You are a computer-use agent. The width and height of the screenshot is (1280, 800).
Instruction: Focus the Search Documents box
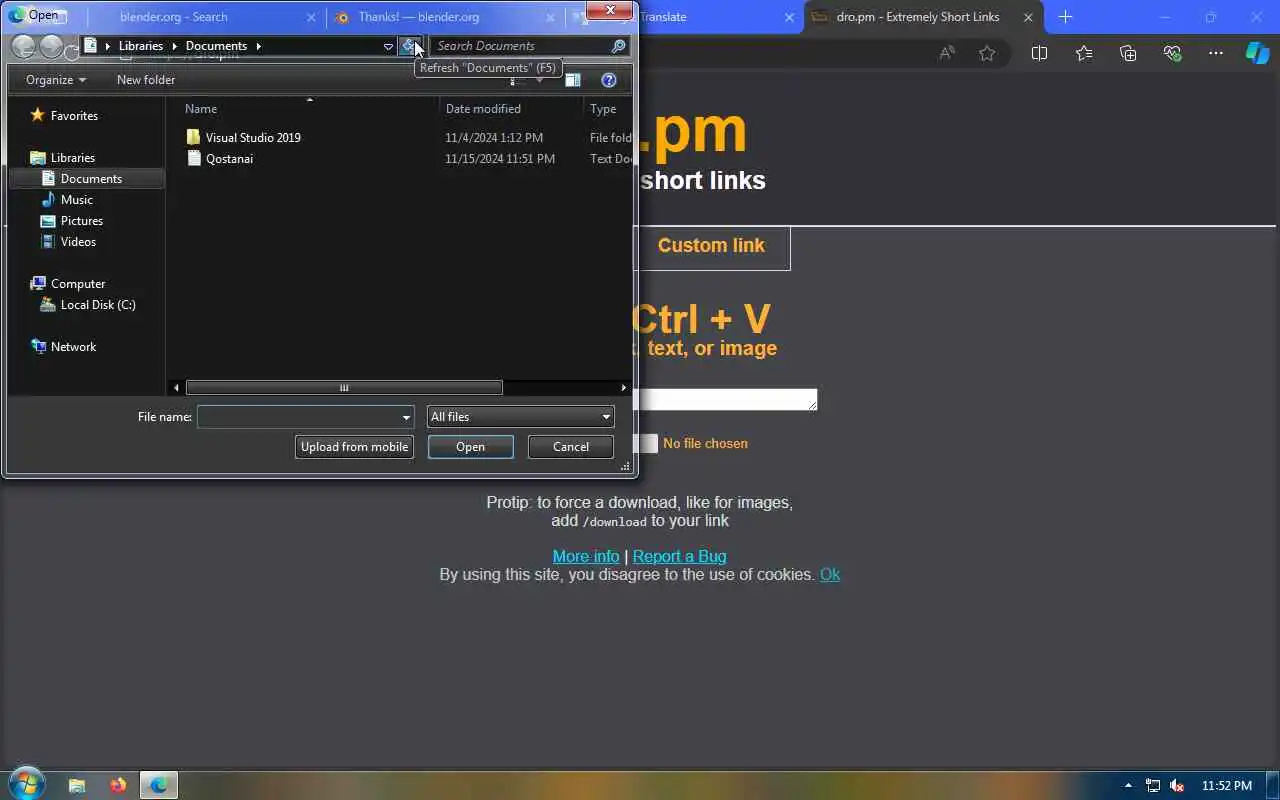[520, 46]
